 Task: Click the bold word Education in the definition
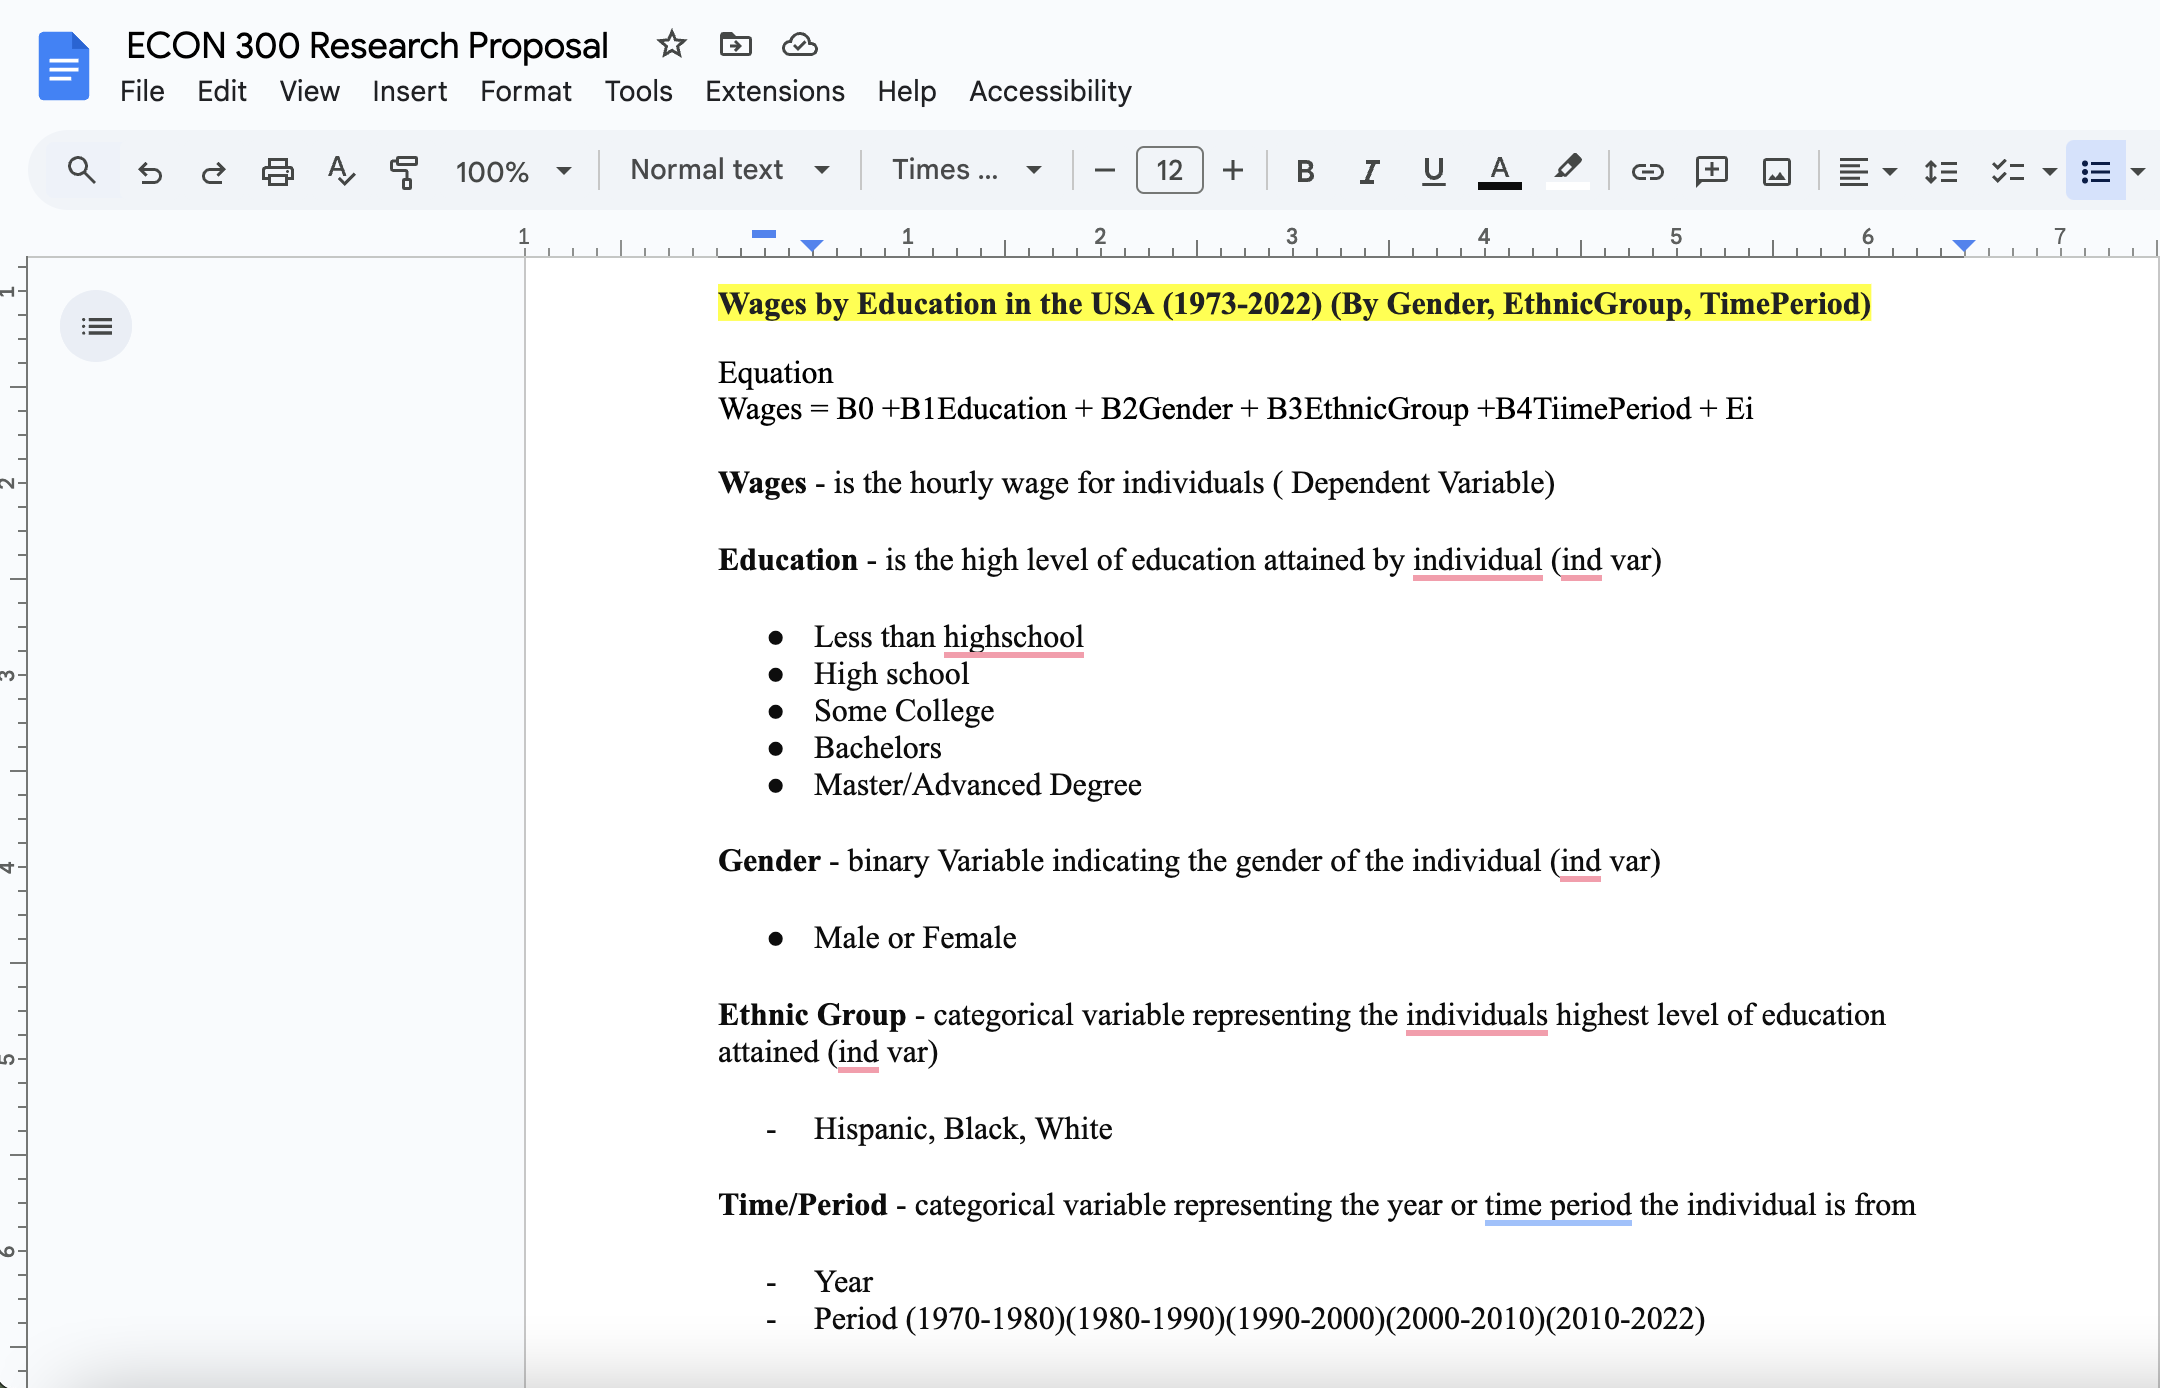tap(788, 560)
